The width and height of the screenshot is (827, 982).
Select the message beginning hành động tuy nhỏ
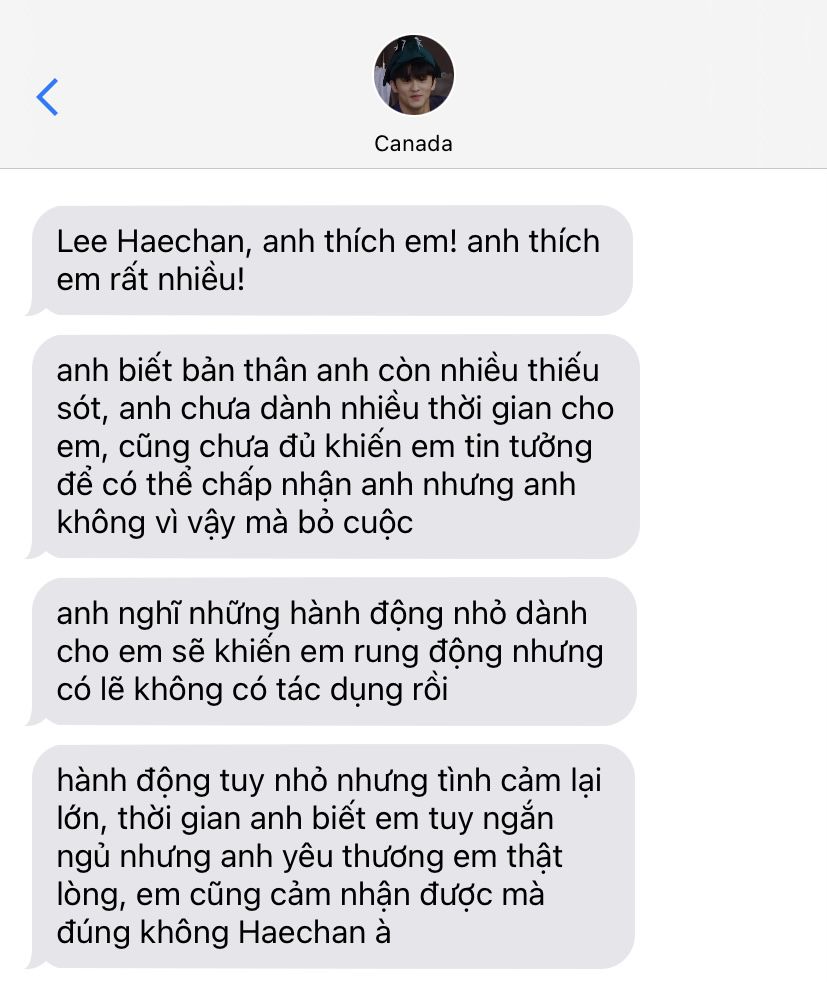pyautogui.click(x=331, y=857)
